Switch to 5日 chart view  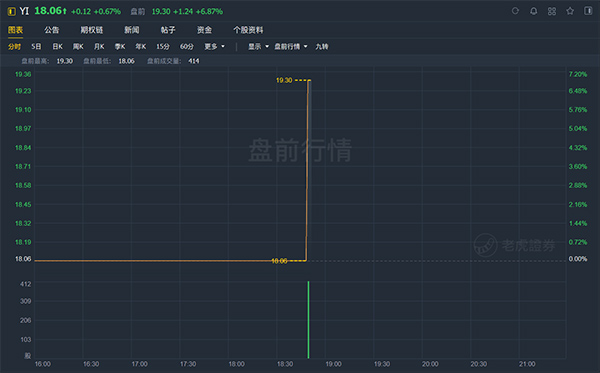pos(36,47)
